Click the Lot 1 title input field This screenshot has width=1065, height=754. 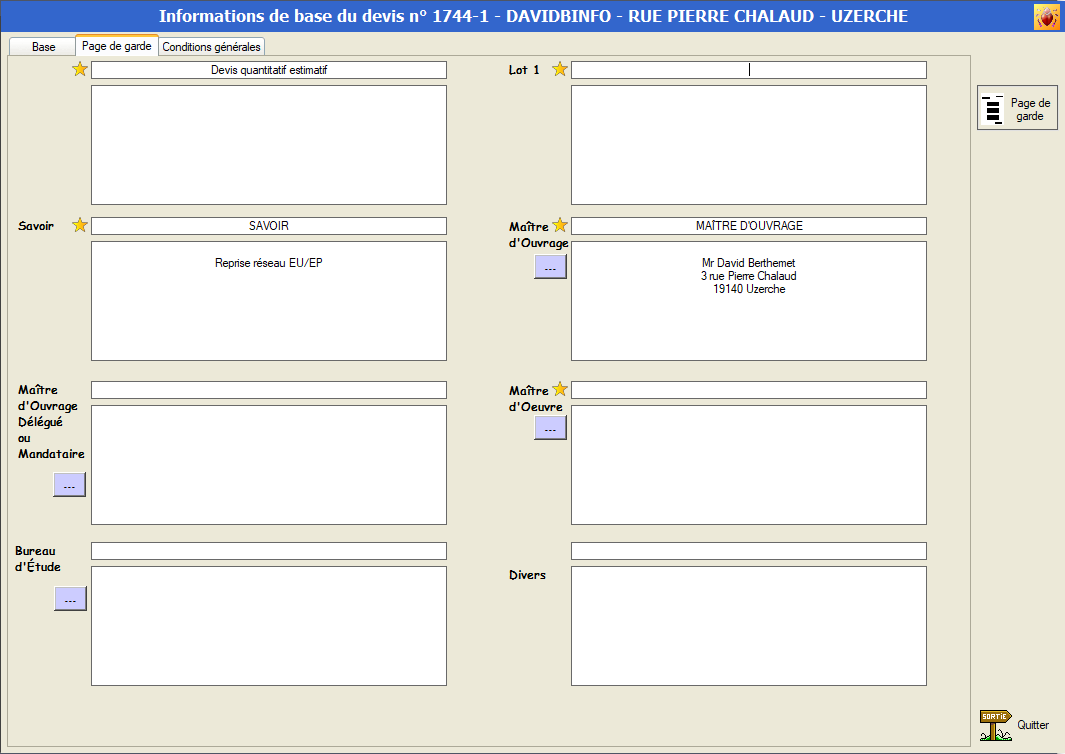point(748,70)
